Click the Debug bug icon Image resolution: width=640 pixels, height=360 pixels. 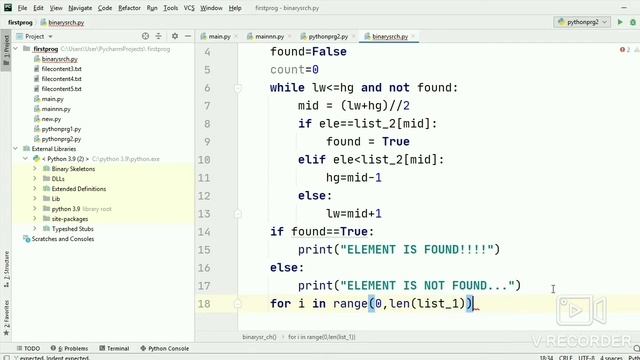coord(633,22)
